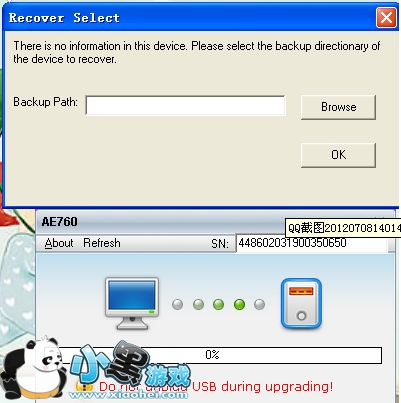
Task: Click the second pale green dot
Action: tap(198, 304)
